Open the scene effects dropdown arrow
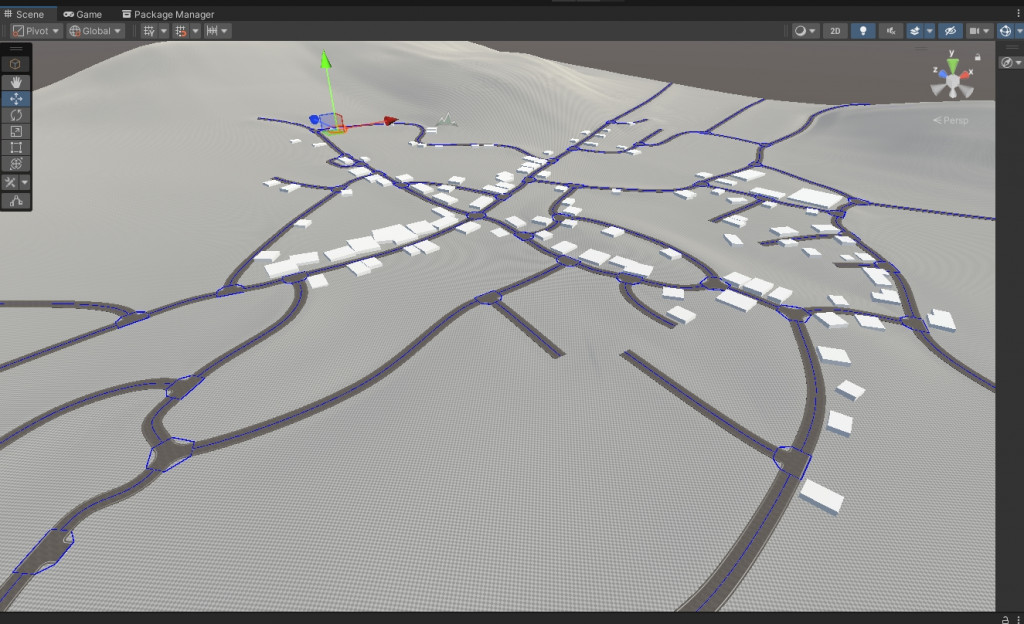This screenshot has height=624, width=1024. [x=929, y=31]
